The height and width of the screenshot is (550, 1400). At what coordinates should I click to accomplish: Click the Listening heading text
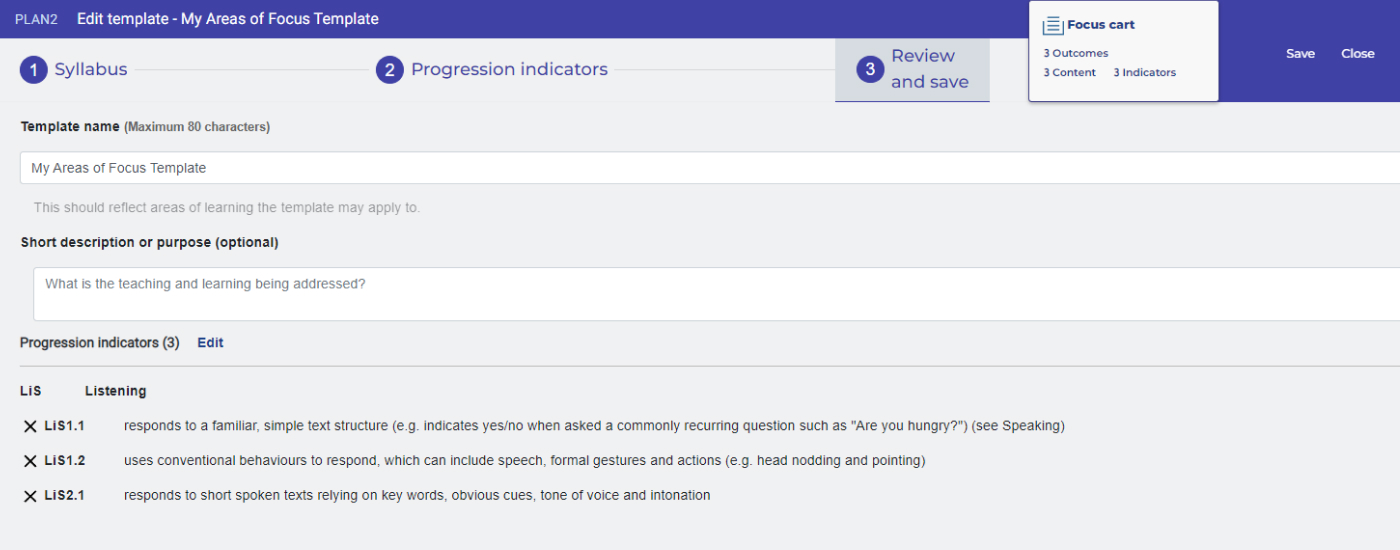(115, 391)
